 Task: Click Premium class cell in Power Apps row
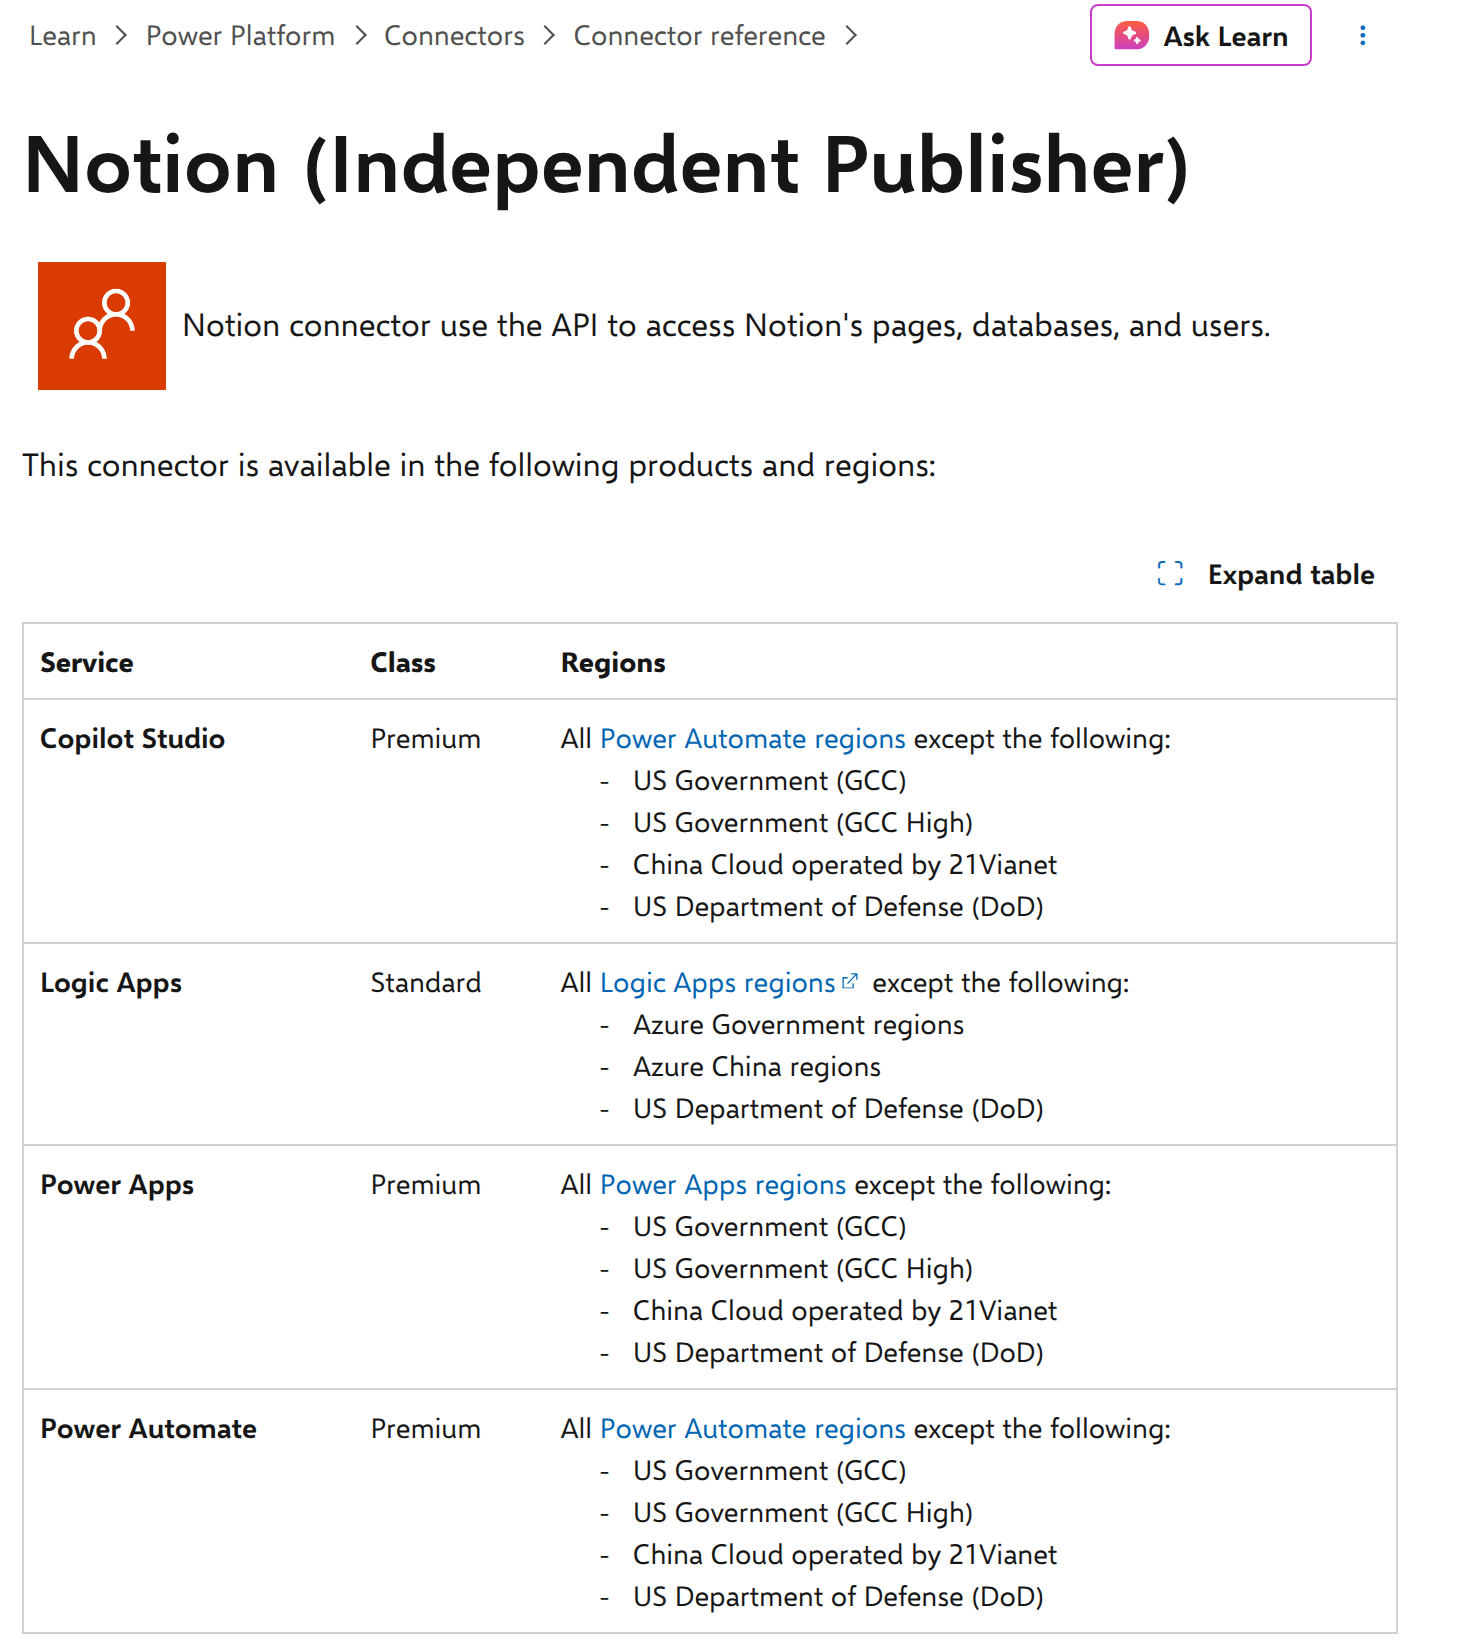[x=426, y=1185]
